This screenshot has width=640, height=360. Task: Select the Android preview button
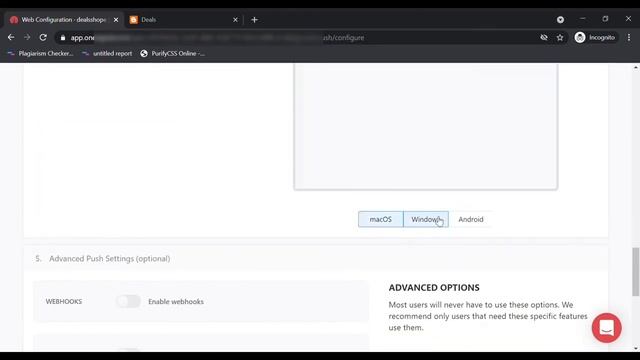point(471,219)
